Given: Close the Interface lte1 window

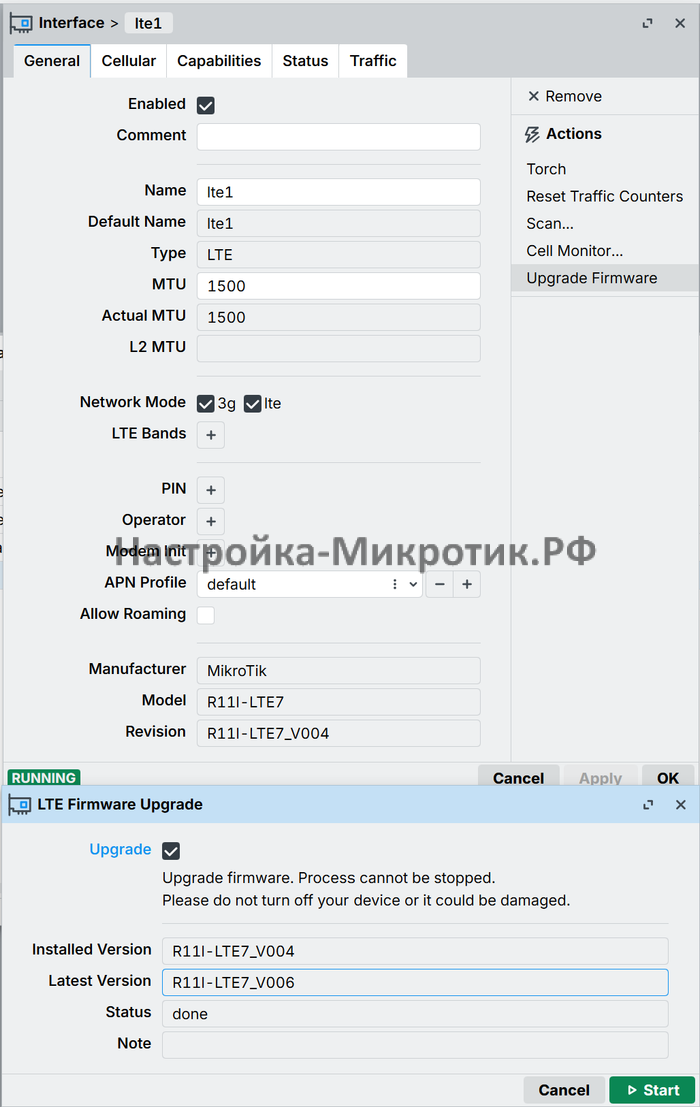Looking at the screenshot, I should pyautogui.click(x=680, y=23).
